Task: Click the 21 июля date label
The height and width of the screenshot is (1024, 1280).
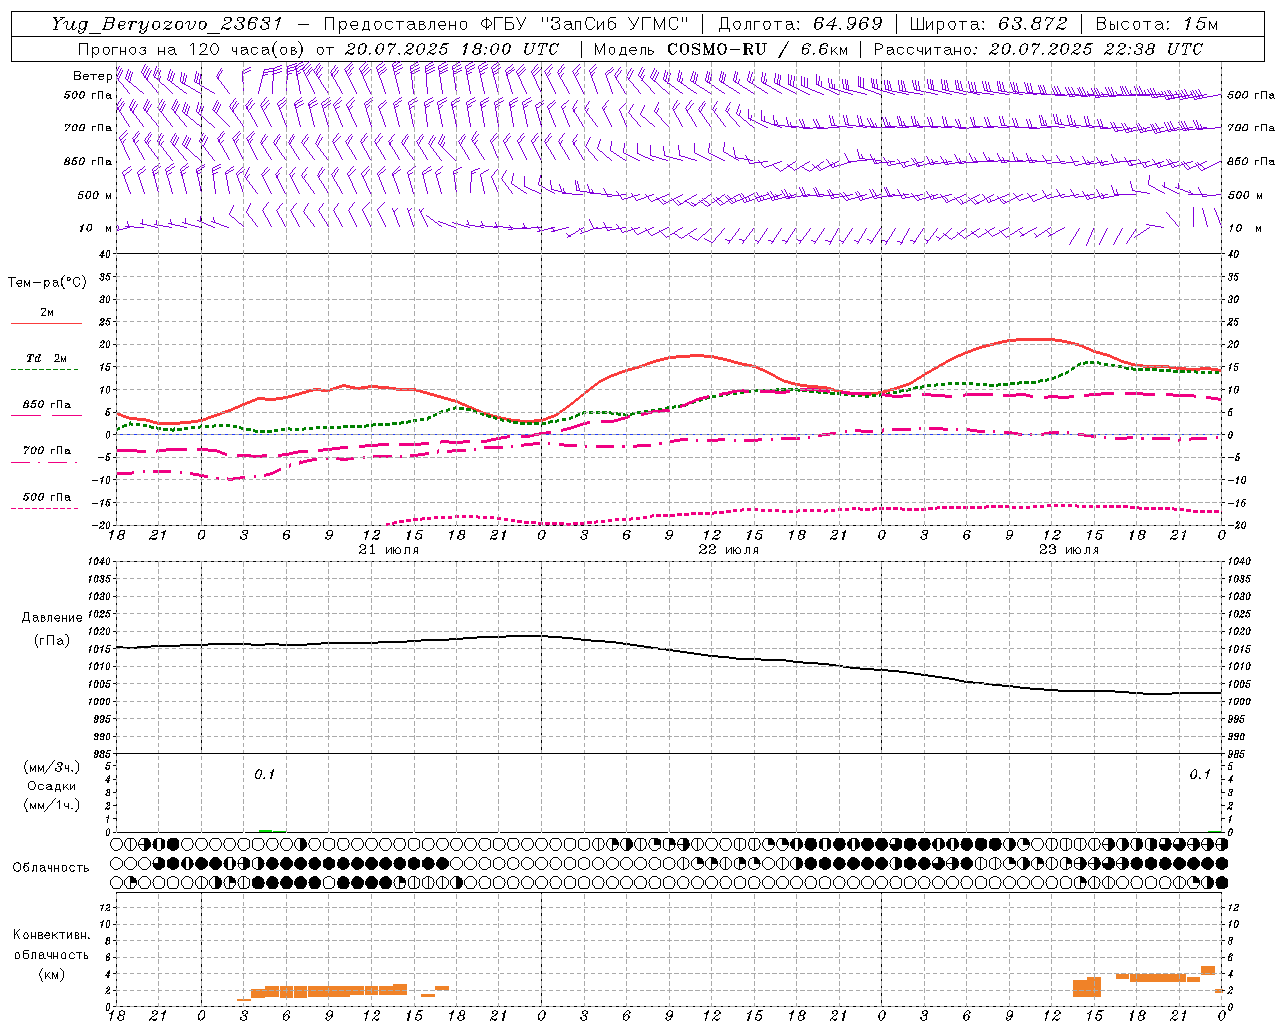Action: click(x=389, y=550)
